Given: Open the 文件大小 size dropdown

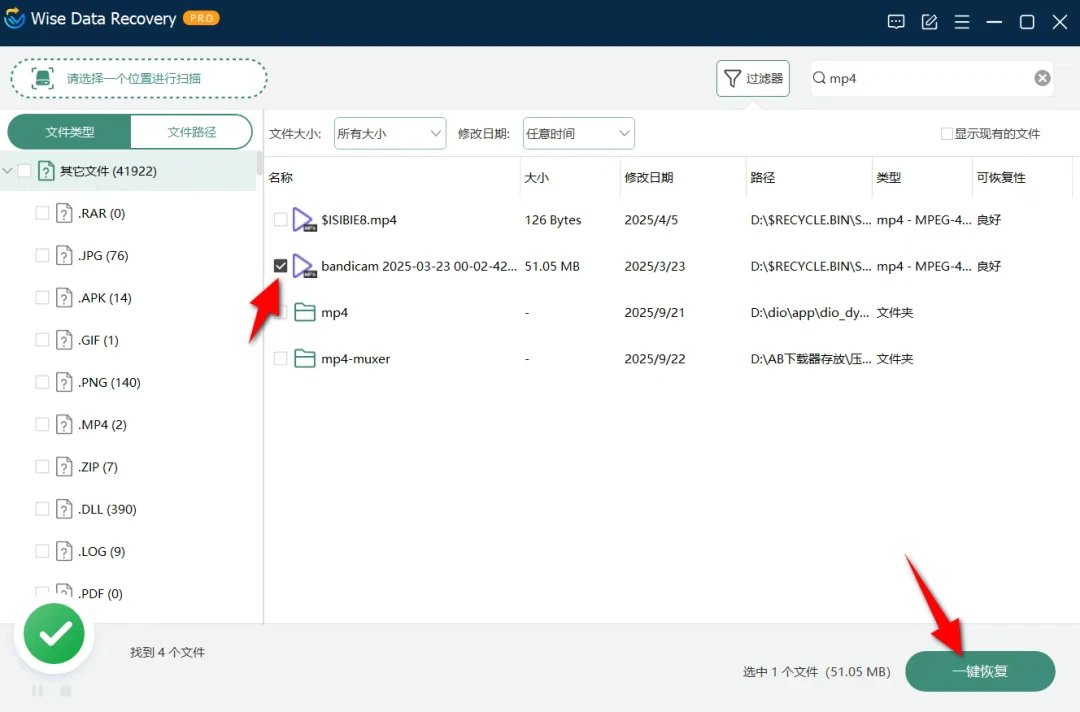Looking at the screenshot, I should [x=389, y=134].
